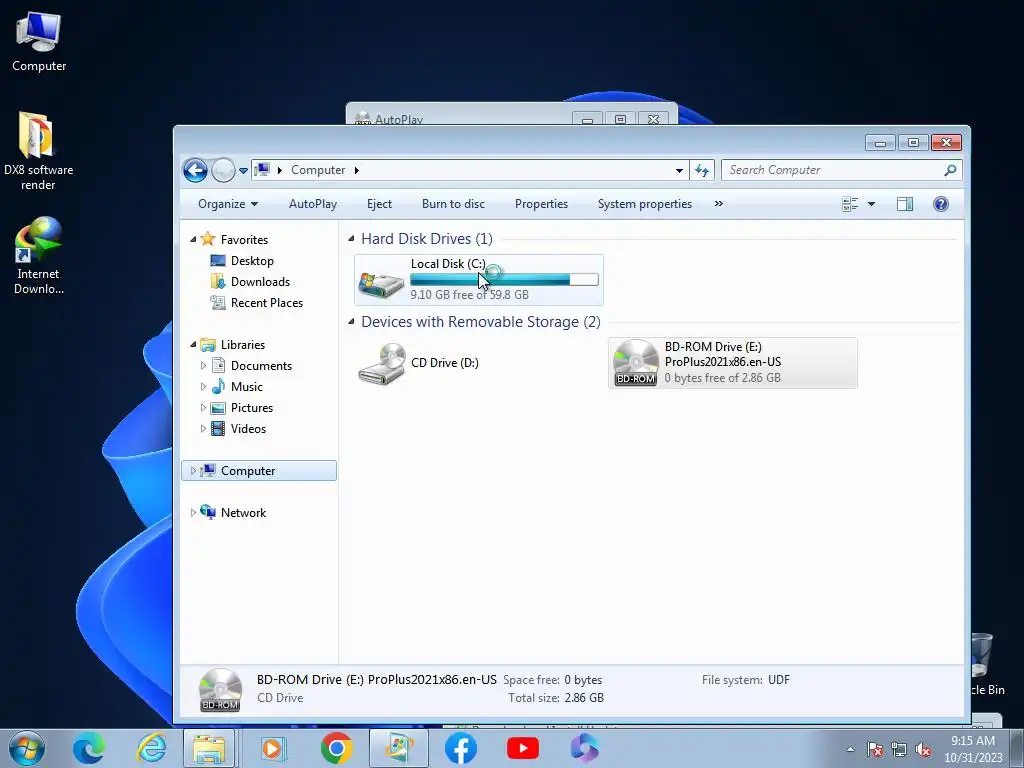Viewport: 1024px width, 768px height.
Task: Click the muted volume tray icon
Action: [923, 750]
